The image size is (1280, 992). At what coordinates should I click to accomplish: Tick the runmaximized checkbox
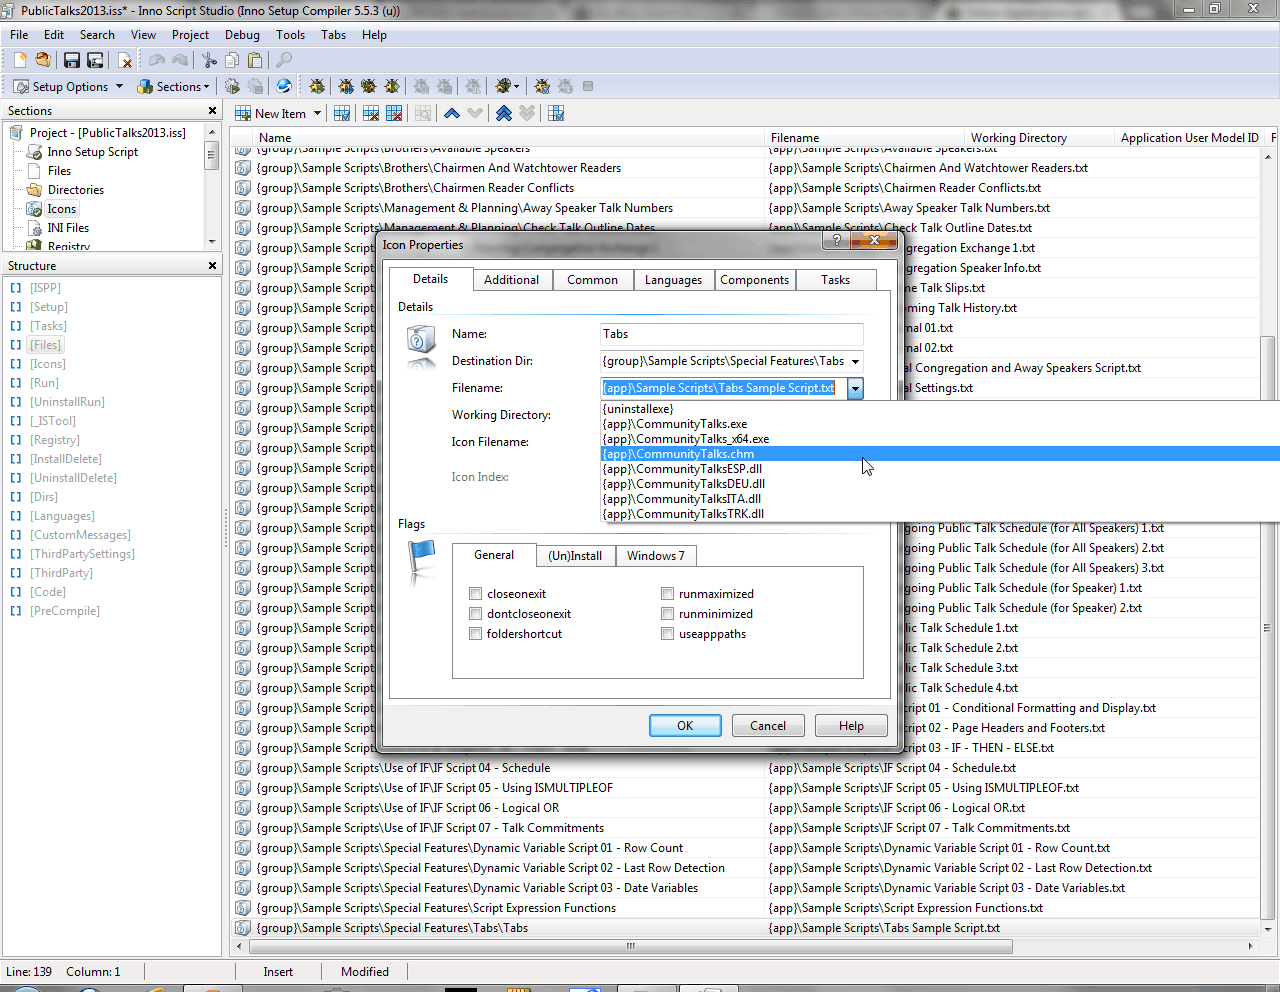pyautogui.click(x=668, y=594)
